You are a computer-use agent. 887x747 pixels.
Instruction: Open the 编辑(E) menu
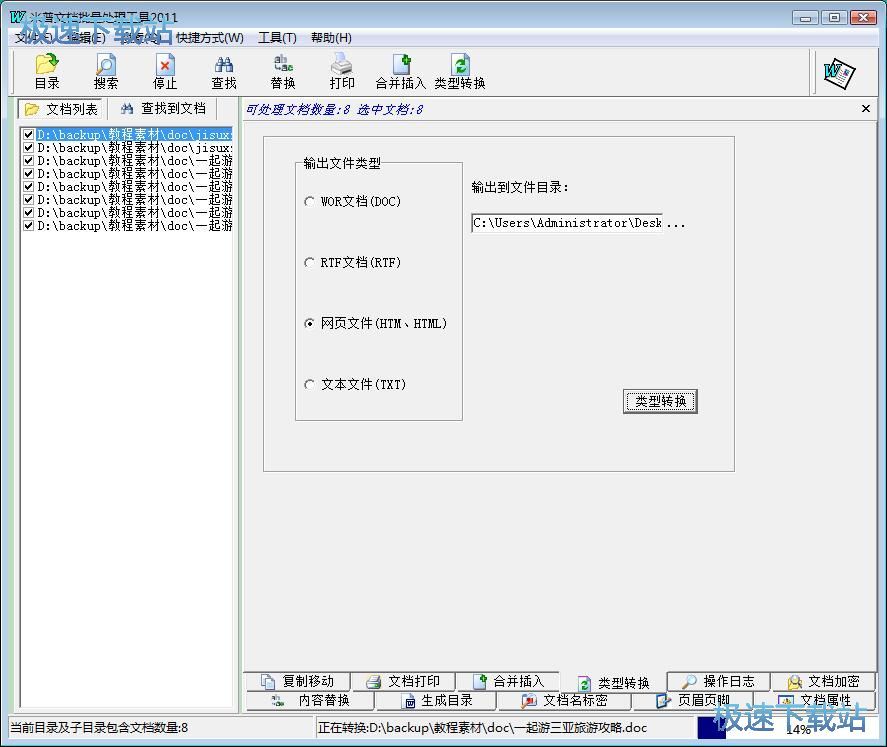click(86, 38)
